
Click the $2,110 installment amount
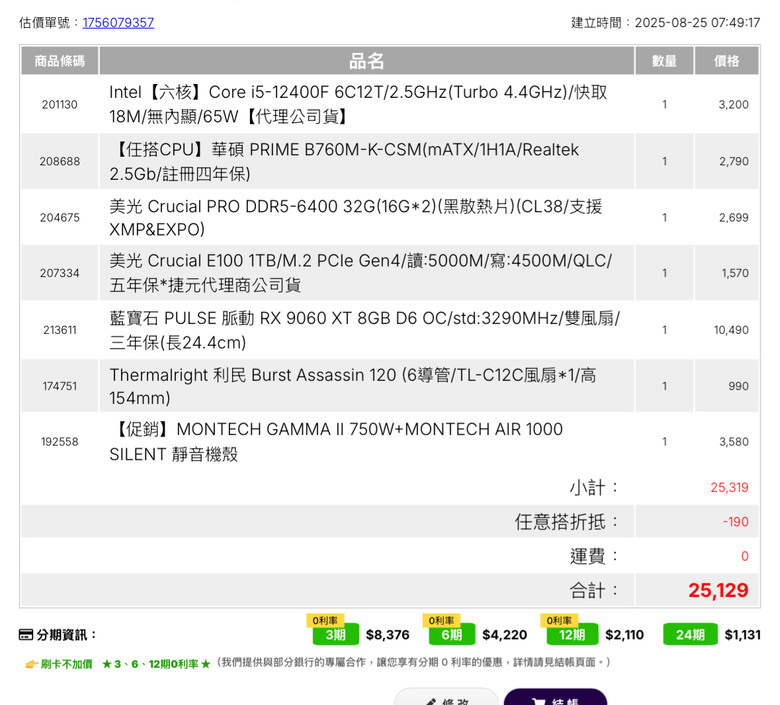(624, 635)
